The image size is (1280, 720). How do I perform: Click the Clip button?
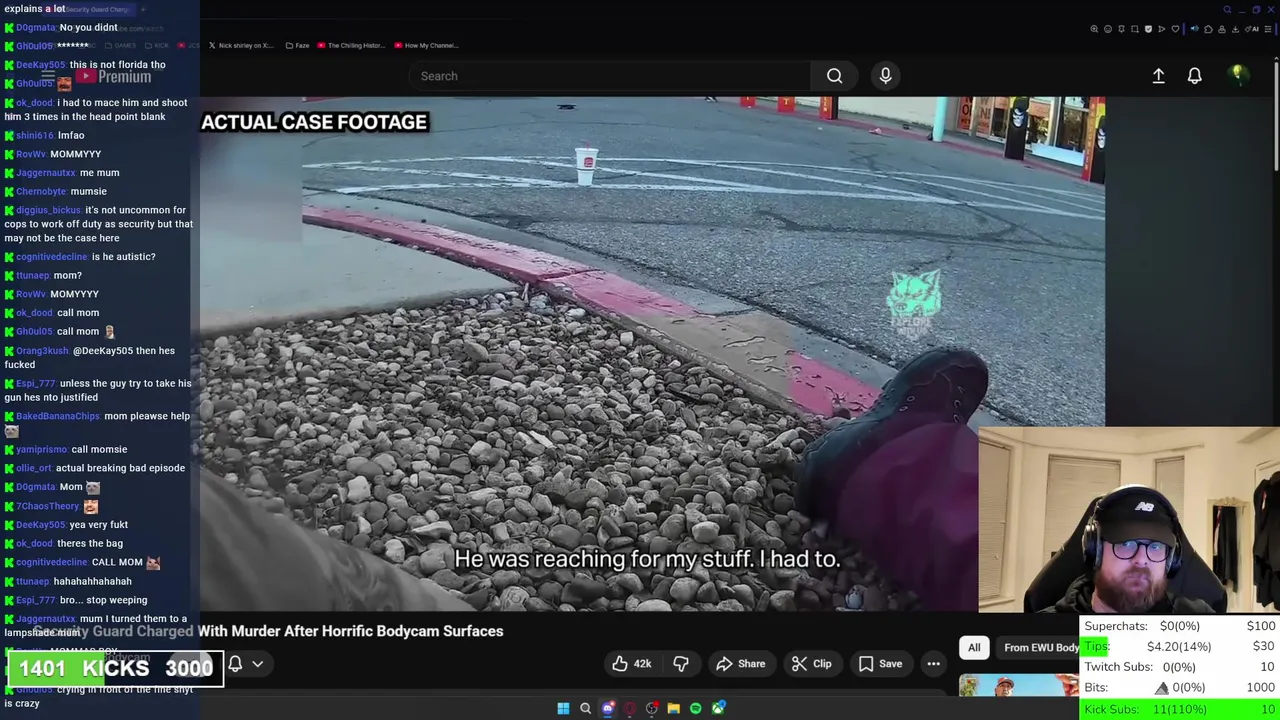811,664
